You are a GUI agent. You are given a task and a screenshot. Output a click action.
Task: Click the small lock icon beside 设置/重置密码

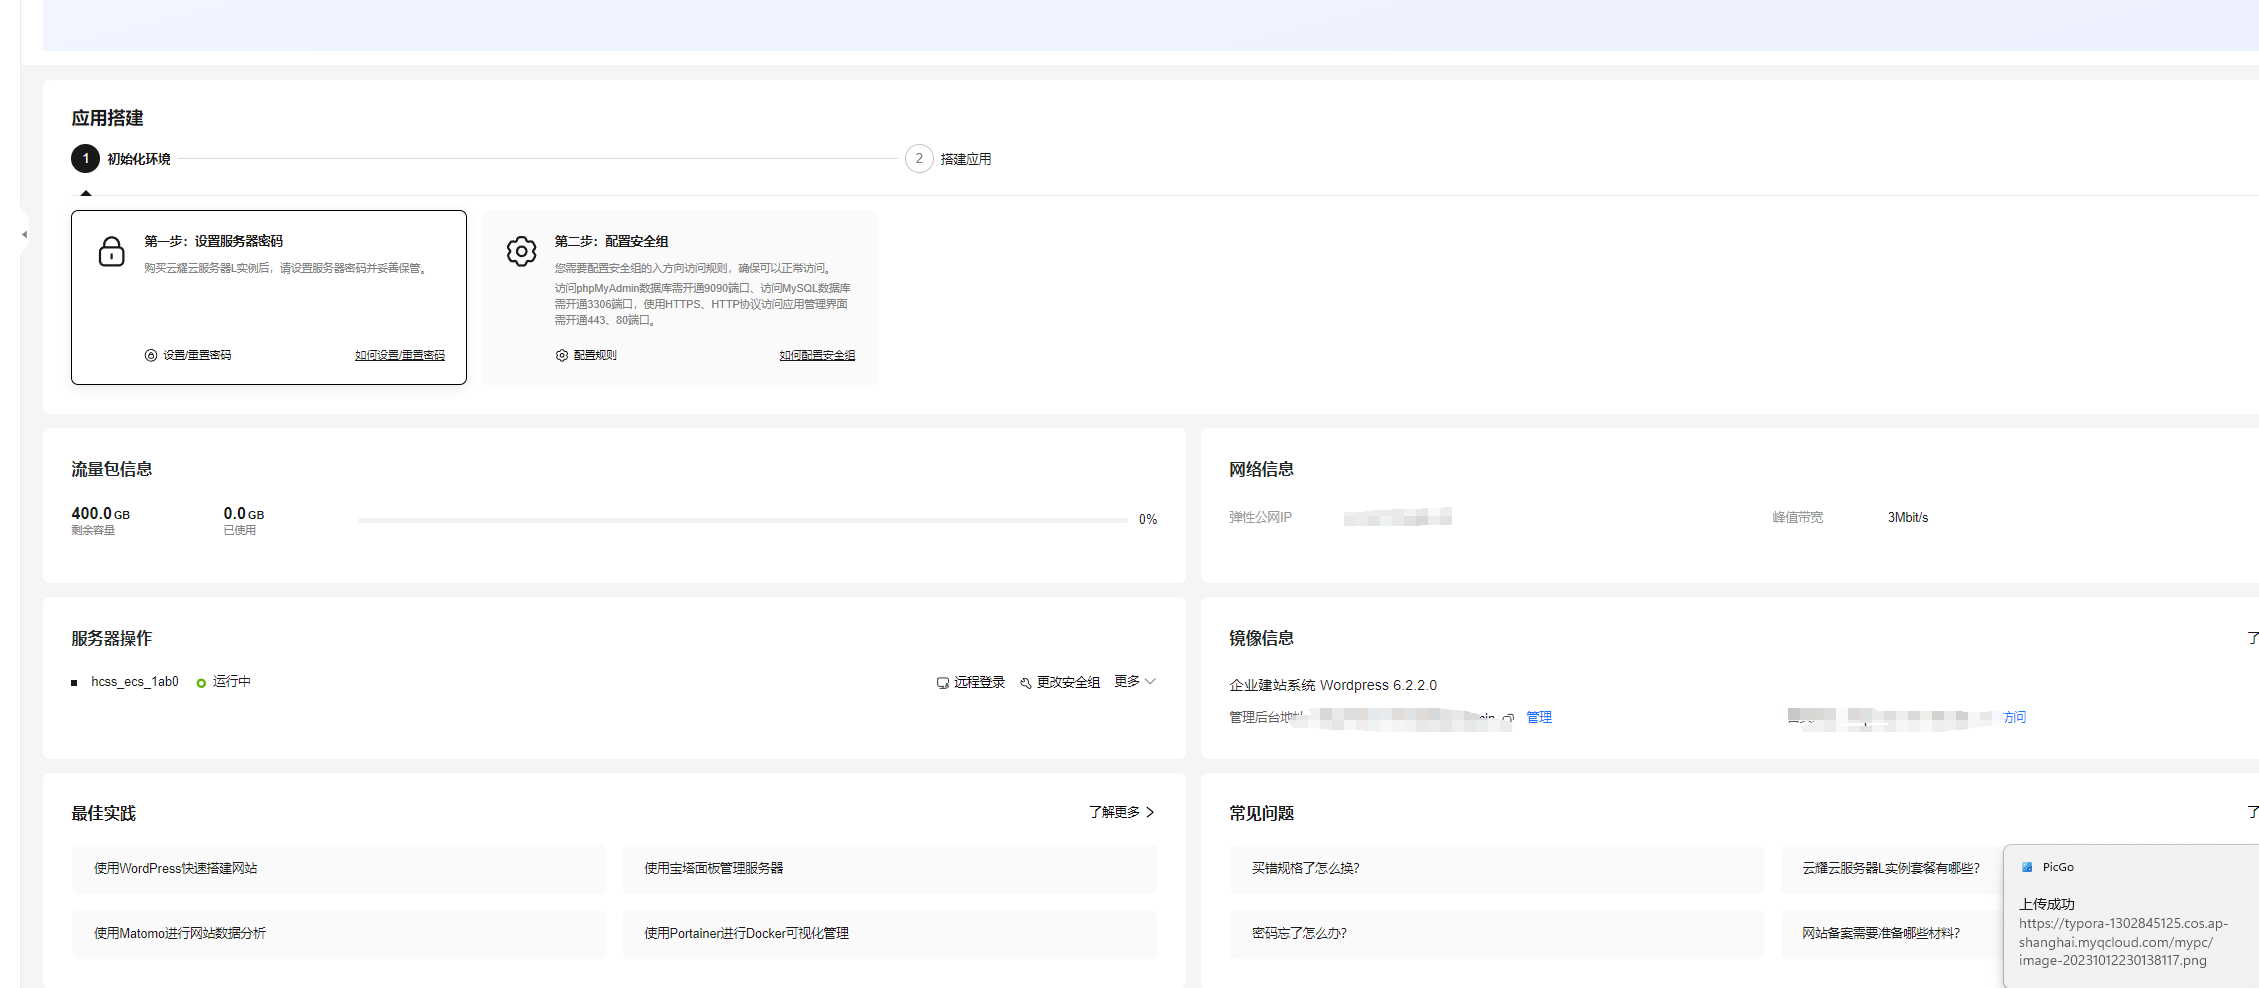point(151,355)
